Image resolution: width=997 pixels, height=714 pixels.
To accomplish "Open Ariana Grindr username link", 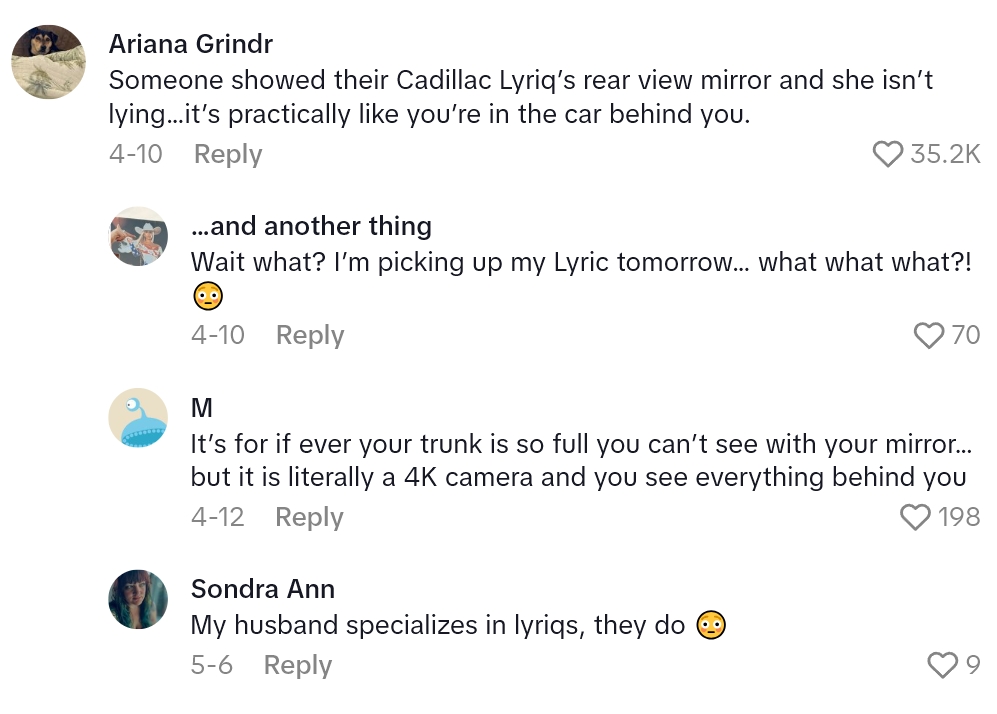I will point(191,44).
